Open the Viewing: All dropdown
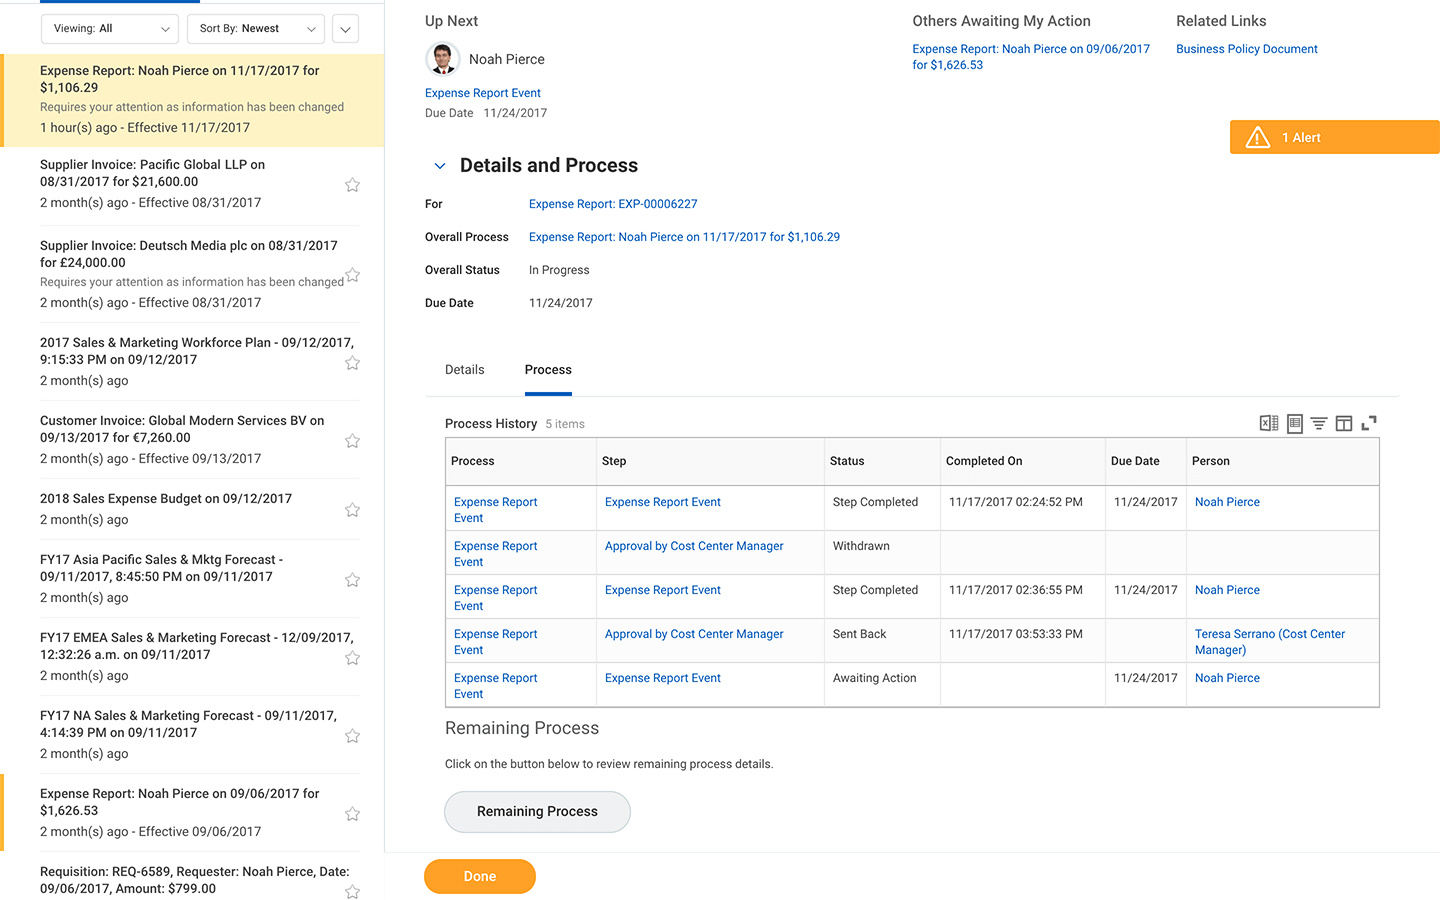Image resolution: width=1440 pixels, height=900 pixels. [x=110, y=29]
